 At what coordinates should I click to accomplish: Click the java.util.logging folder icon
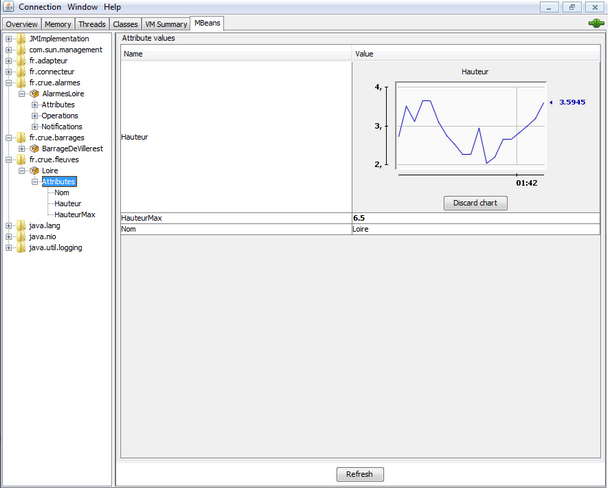pos(21,247)
